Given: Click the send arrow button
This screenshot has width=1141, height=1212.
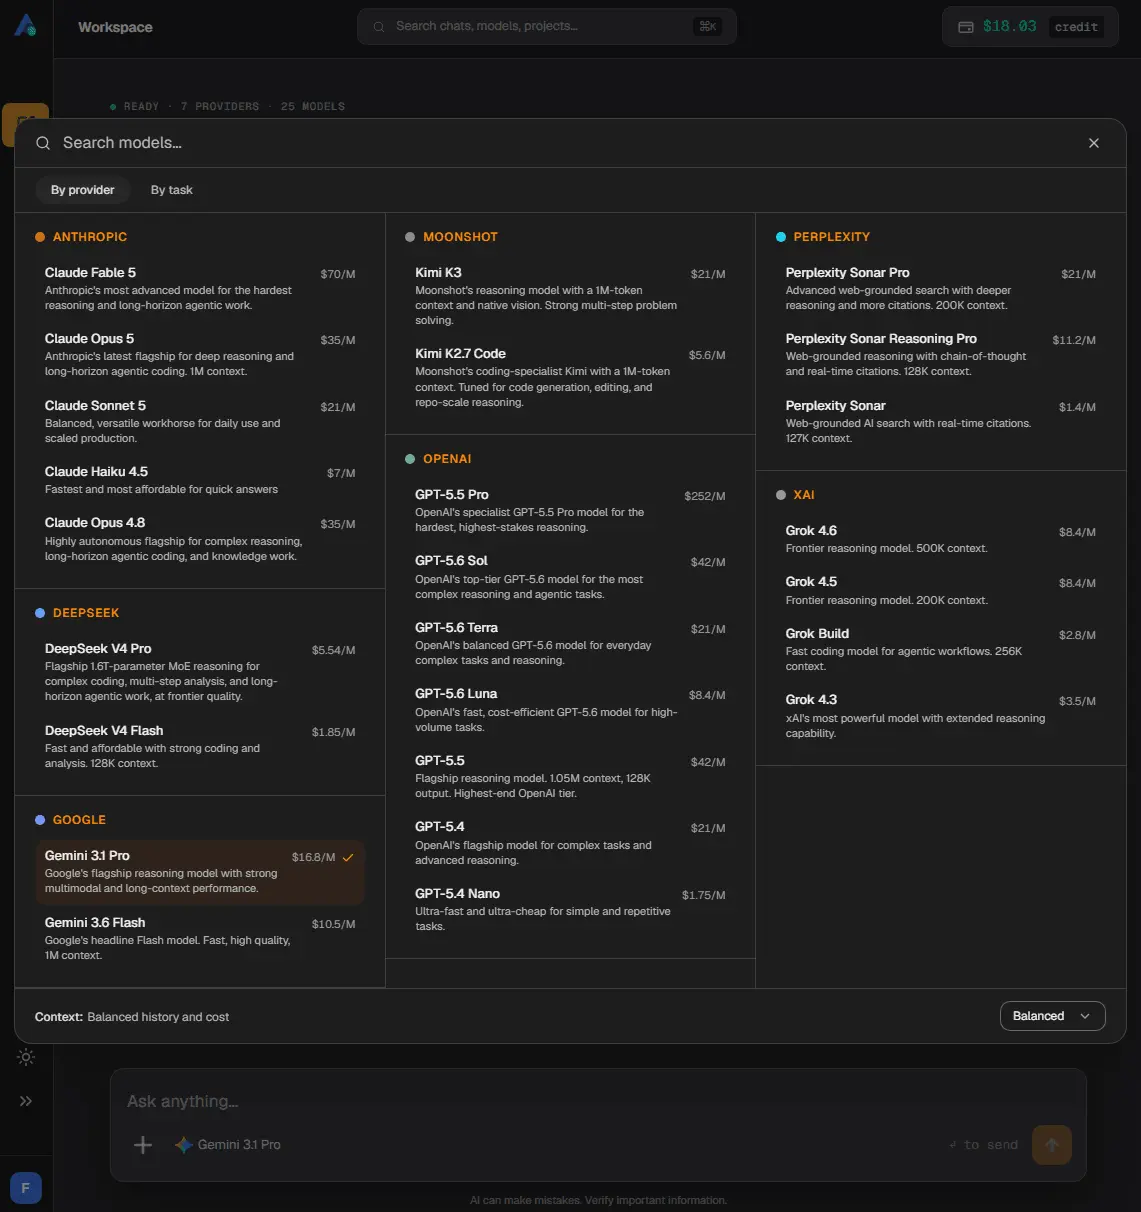Looking at the screenshot, I should tap(1052, 1145).
